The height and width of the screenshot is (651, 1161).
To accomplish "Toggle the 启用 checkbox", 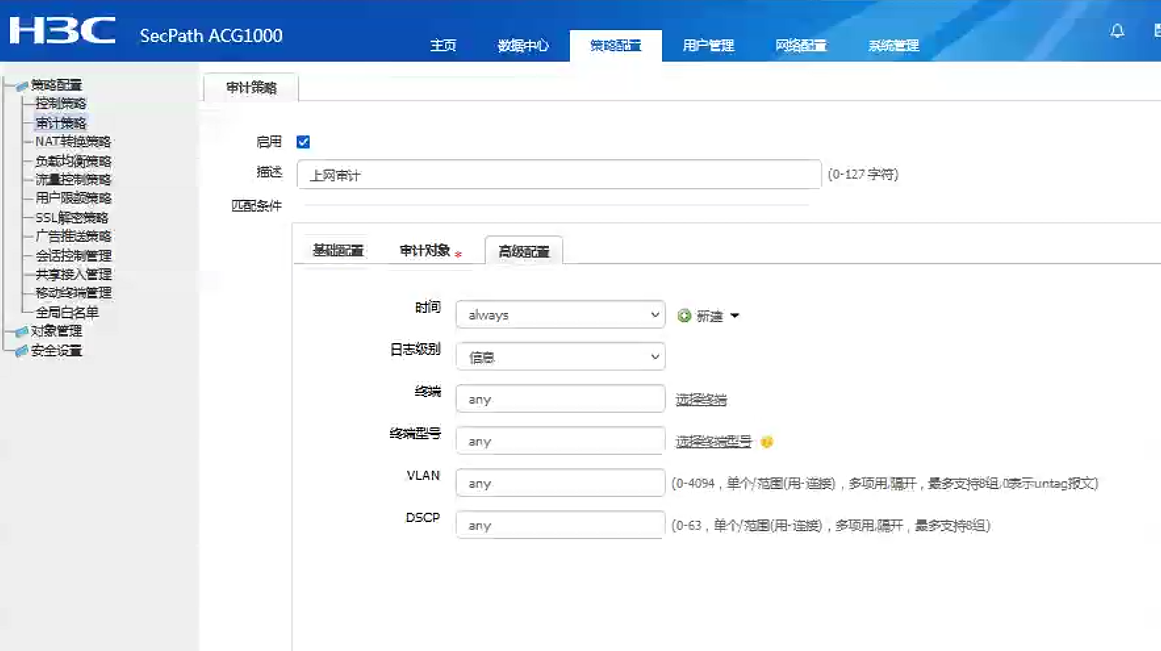I will click(x=303, y=141).
